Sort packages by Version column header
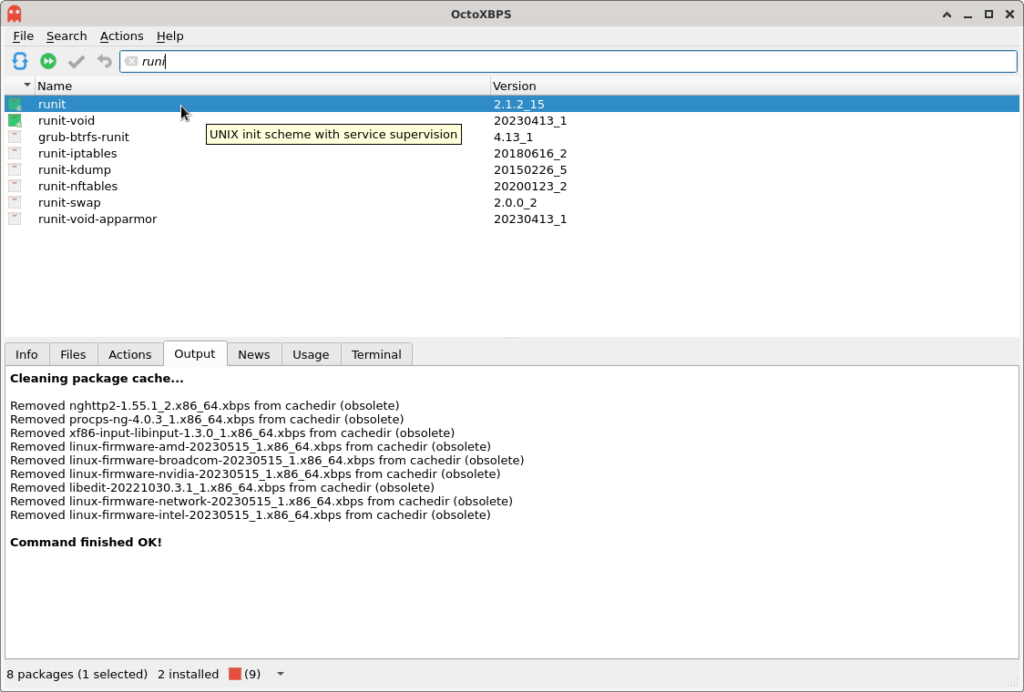 tap(750, 86)
